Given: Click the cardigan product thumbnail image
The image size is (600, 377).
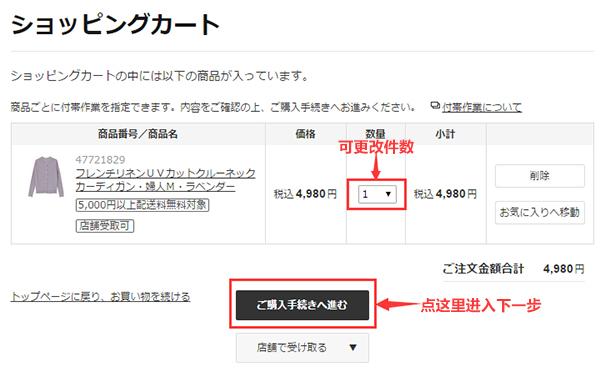Looking at the screenshot, I should [x=46, y=176].
